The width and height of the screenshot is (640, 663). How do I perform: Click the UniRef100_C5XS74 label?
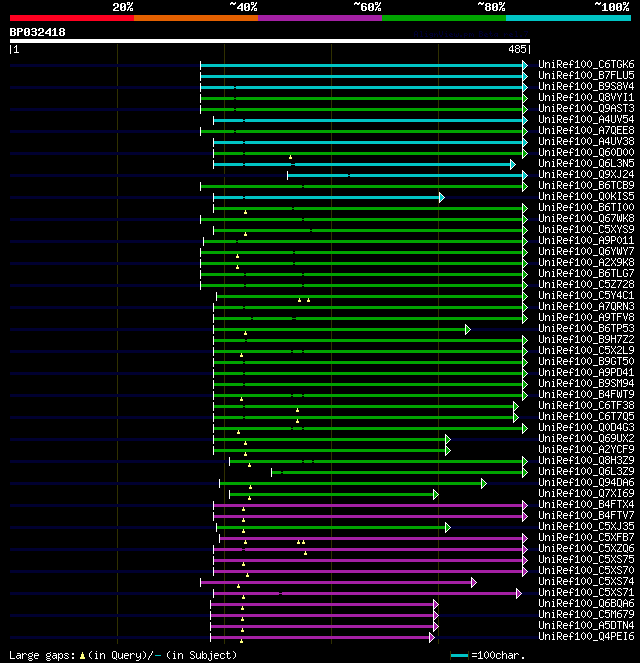pyautogui.click(x=586, y=581)
